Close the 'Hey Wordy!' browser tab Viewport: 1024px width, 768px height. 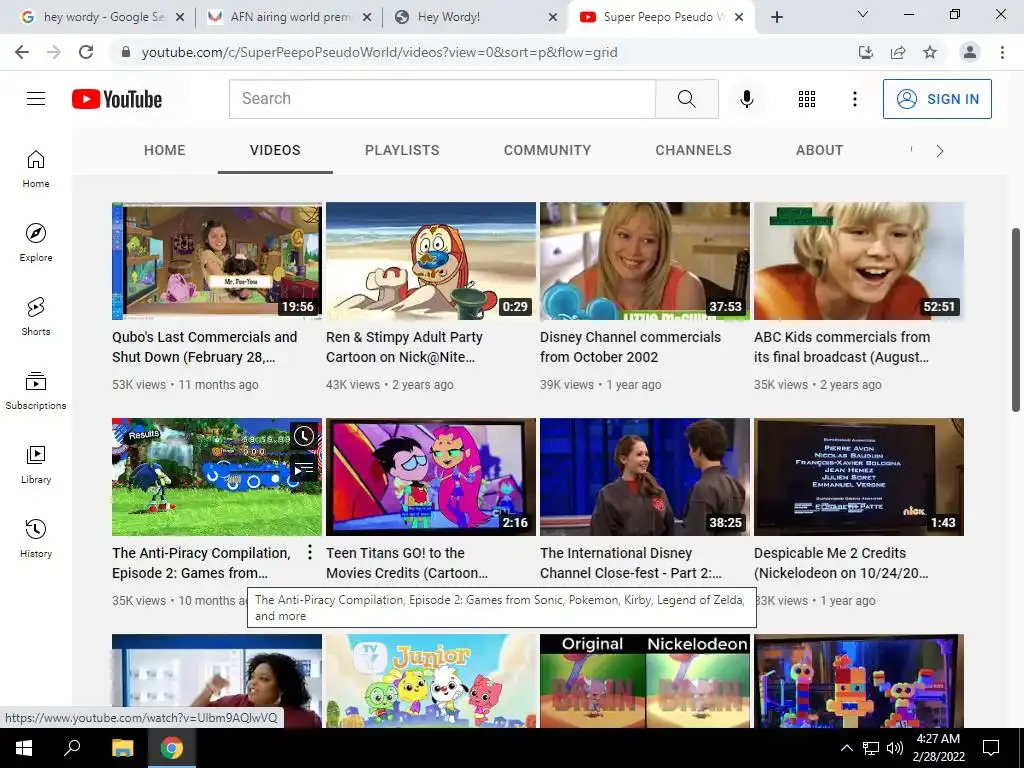click(553, 17)
